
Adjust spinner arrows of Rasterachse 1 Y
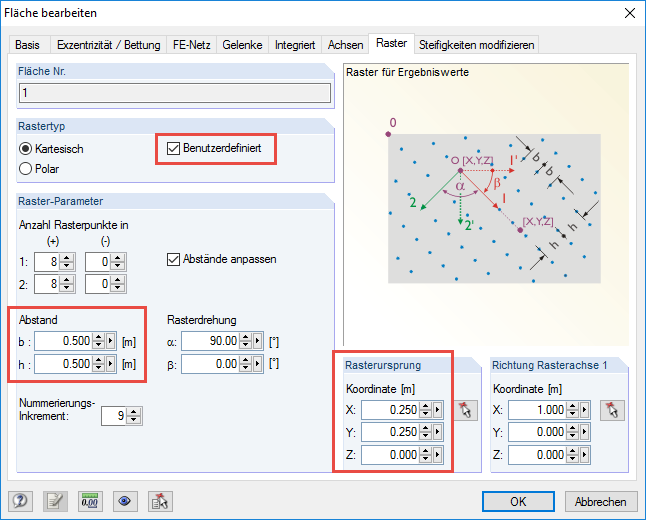point(572,432)
